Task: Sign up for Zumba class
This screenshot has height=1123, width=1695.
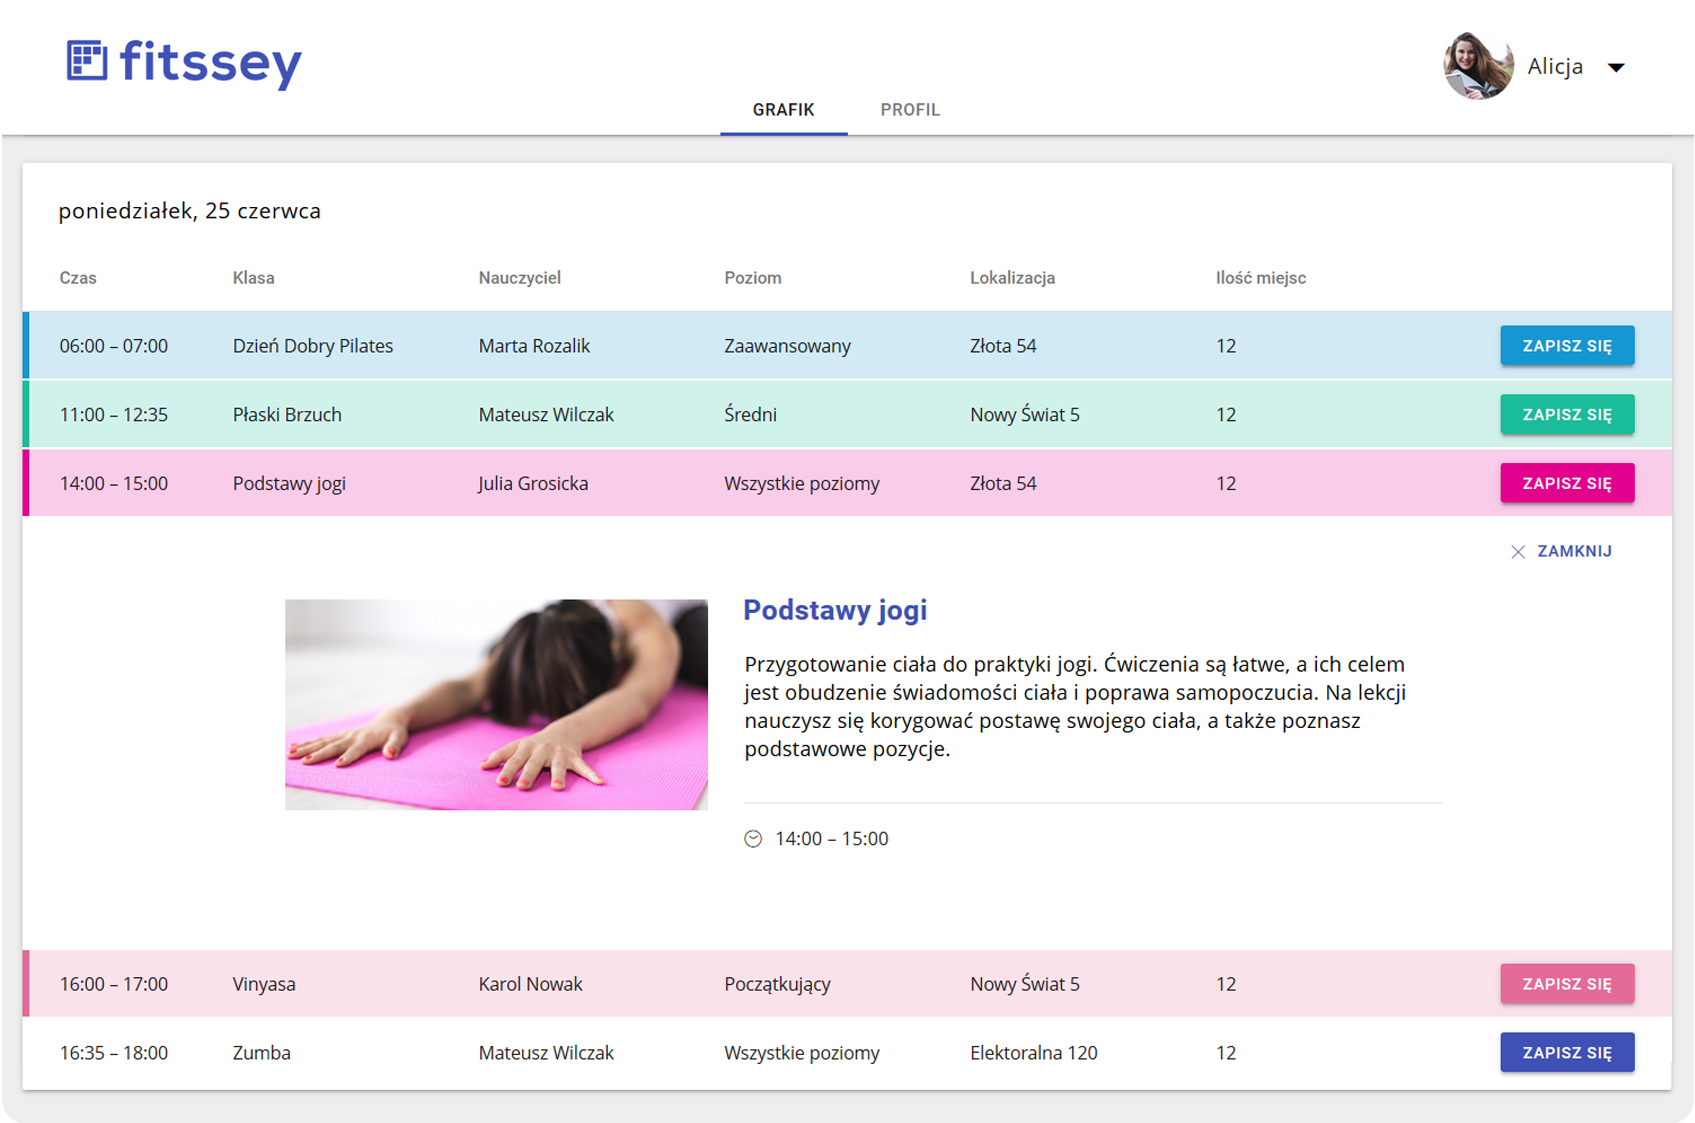Action: click(1567, 1052)
